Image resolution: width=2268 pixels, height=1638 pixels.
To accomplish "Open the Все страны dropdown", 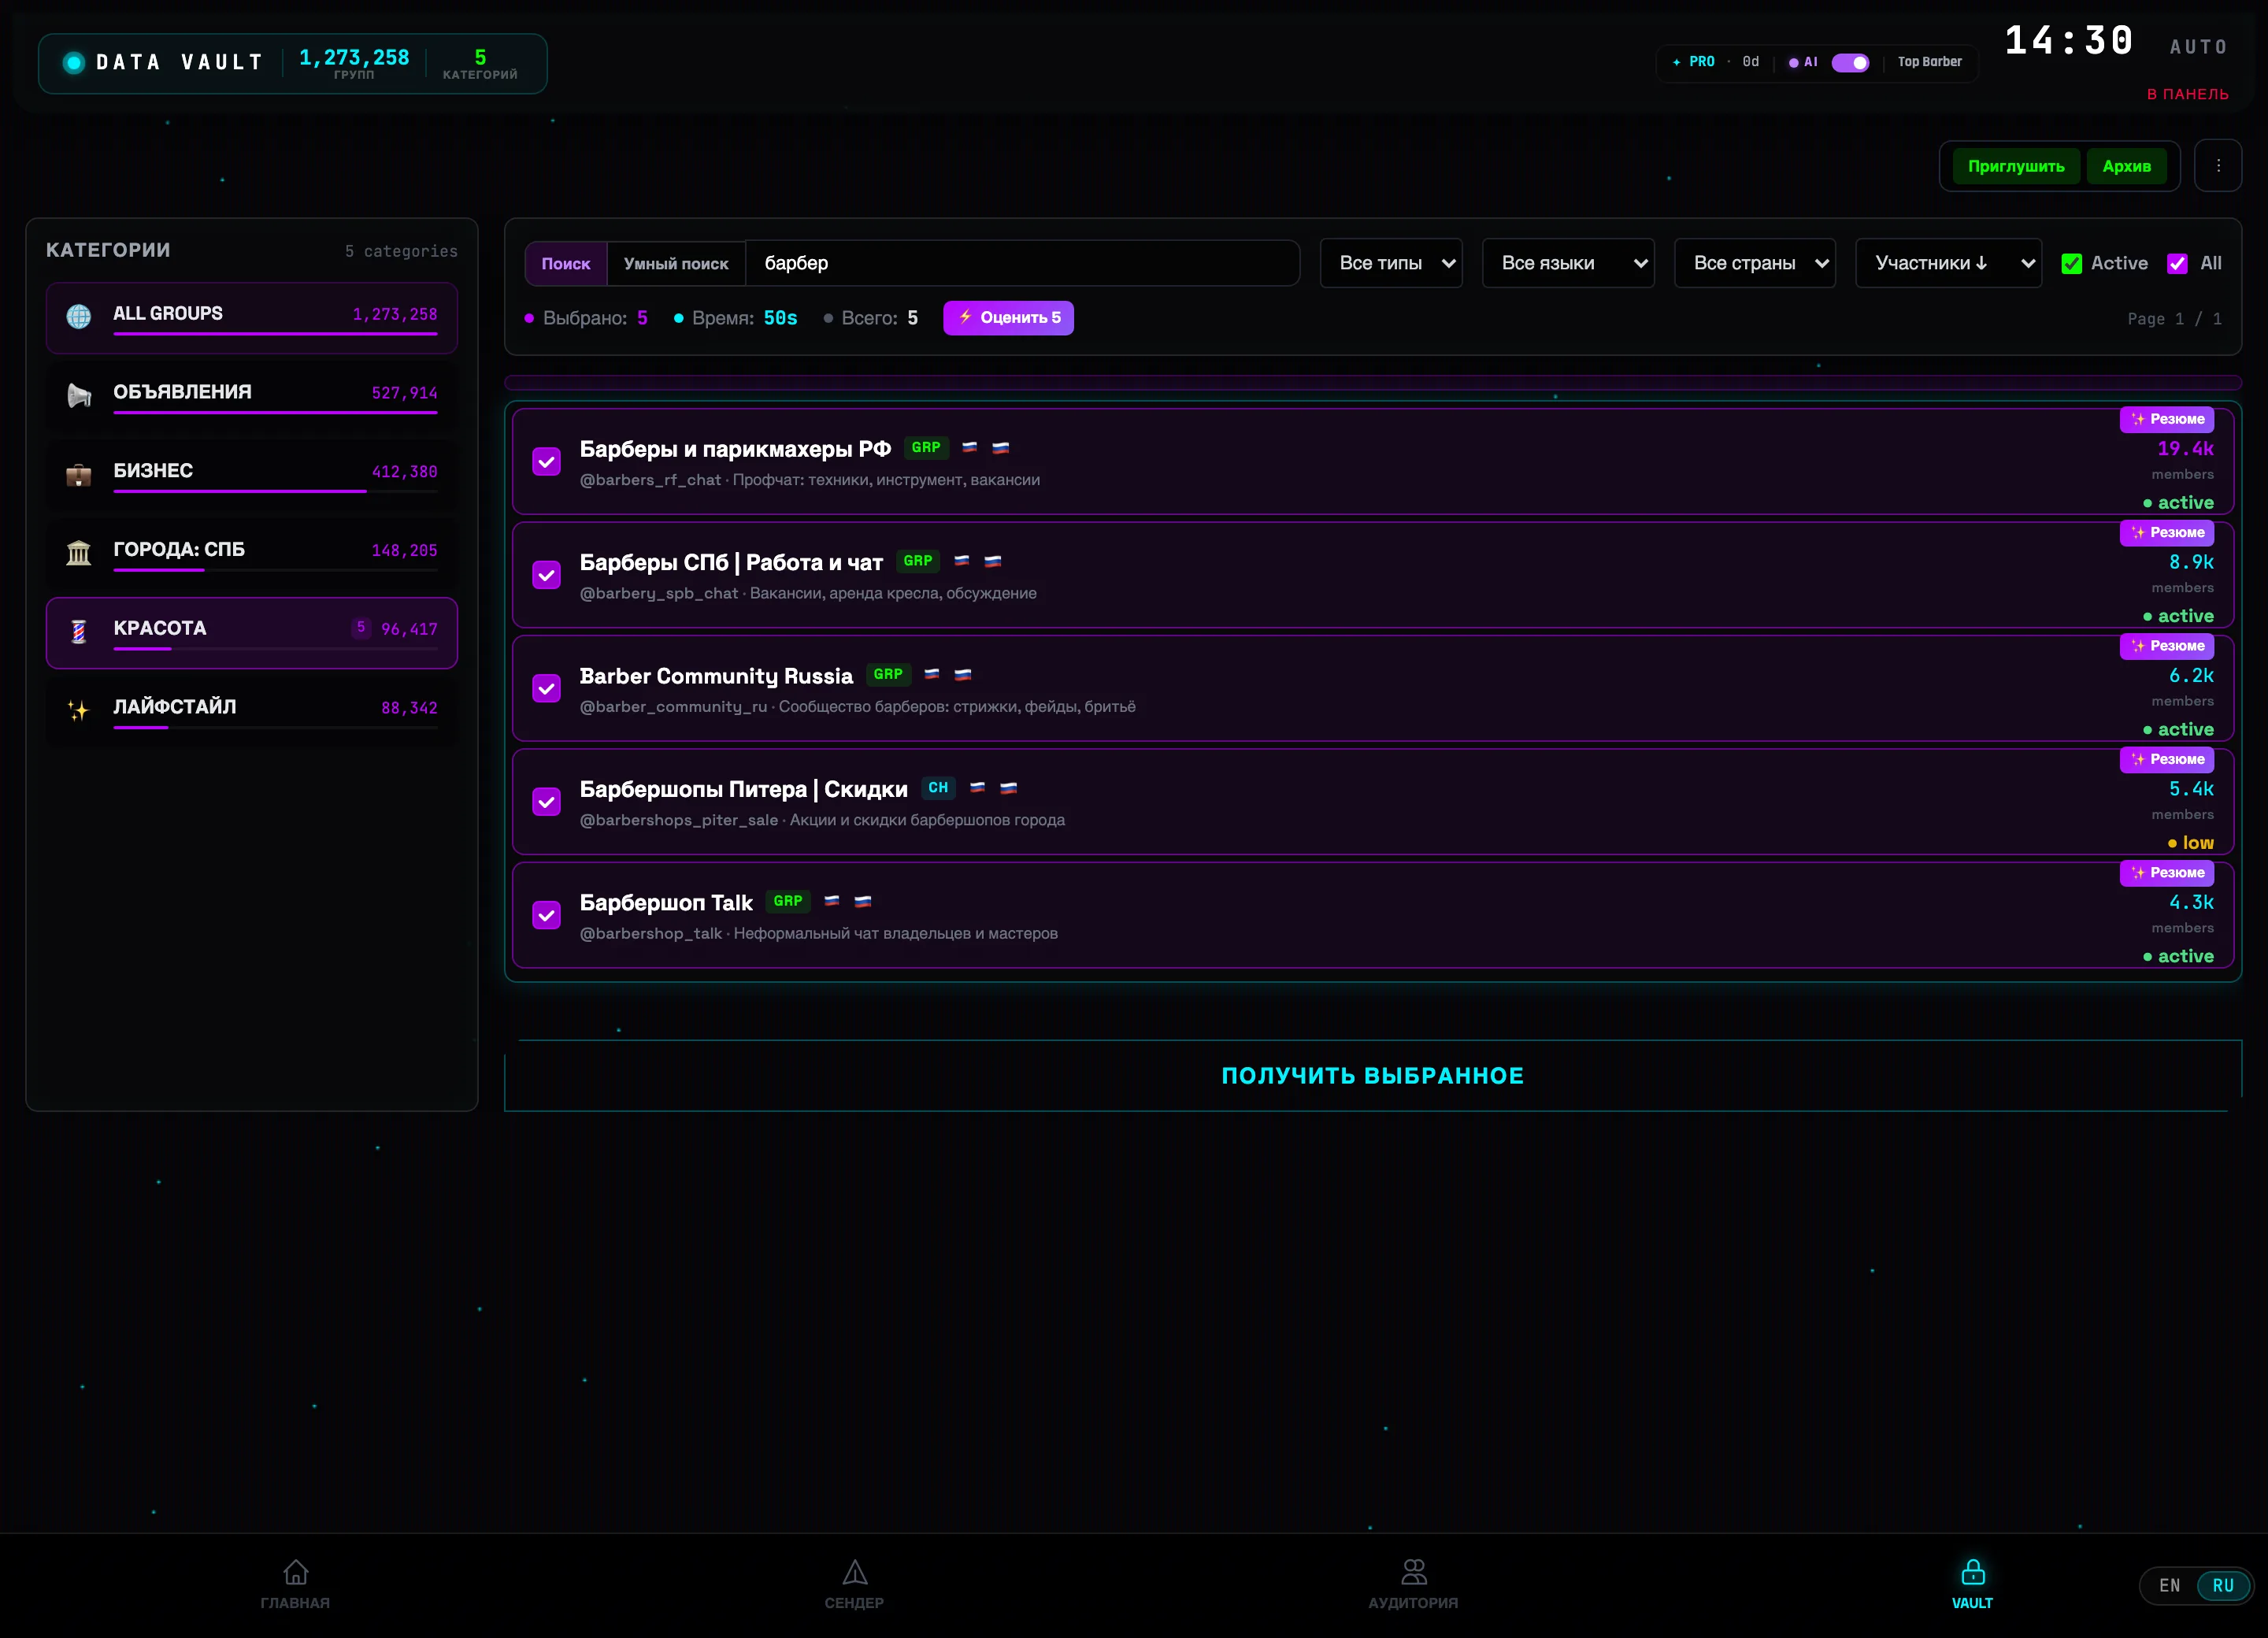I will pyautogui.click(x=1755, y=263).
